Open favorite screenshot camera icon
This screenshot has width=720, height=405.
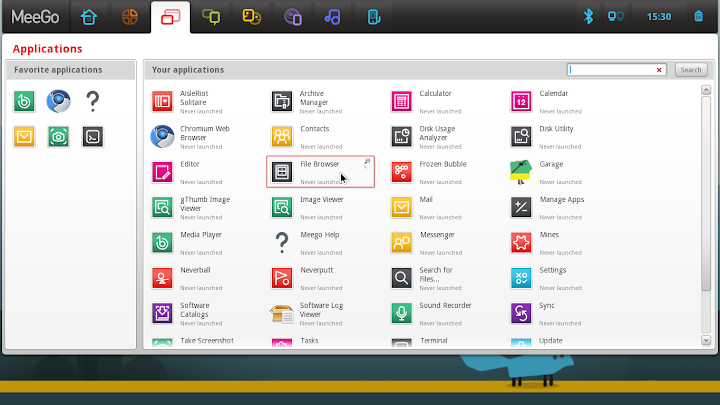[58, 136]
